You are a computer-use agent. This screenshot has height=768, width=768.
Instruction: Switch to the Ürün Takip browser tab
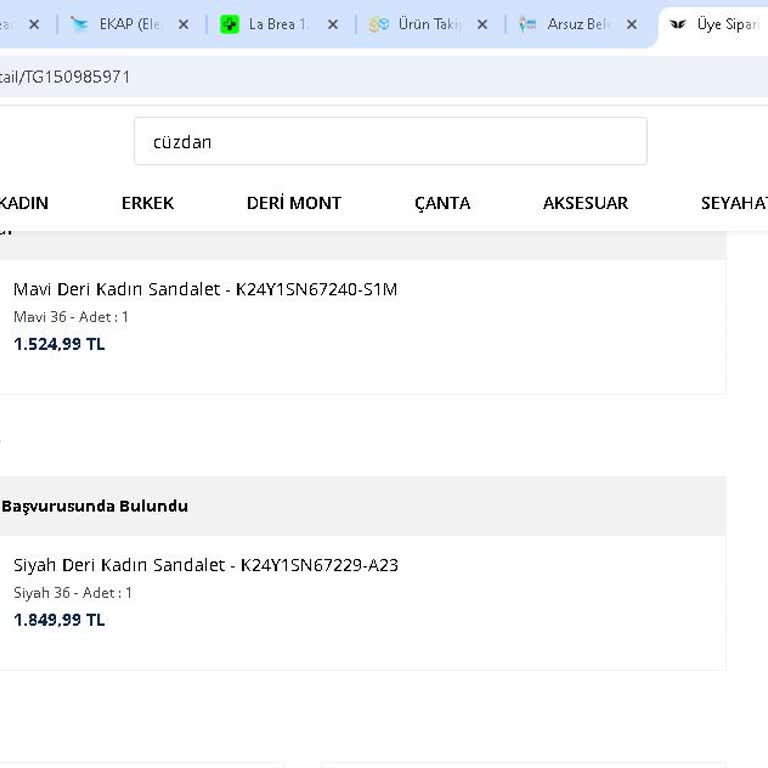(x=429, y=24)
